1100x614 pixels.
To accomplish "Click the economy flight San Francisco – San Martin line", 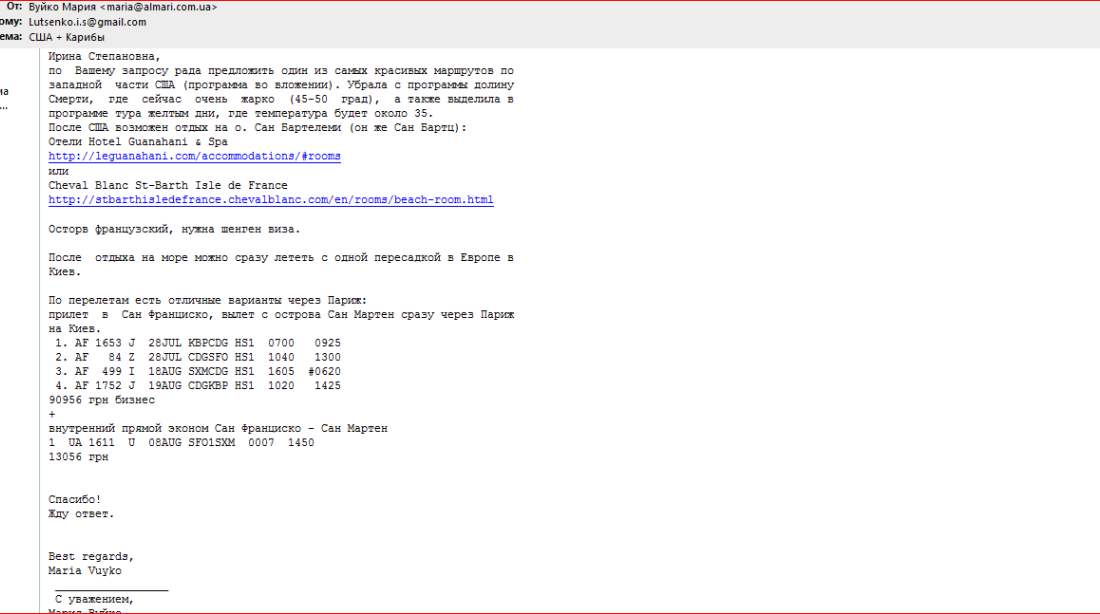I will [218, 428].
